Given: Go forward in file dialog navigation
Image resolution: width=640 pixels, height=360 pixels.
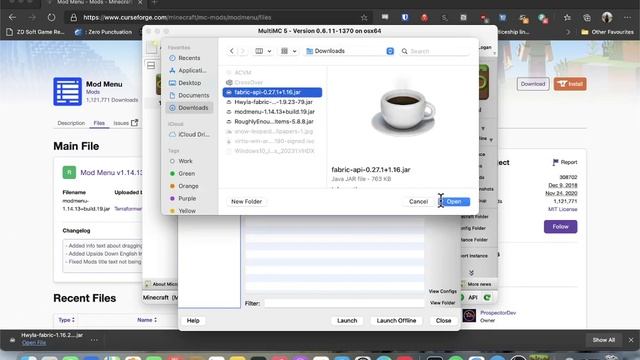Looking at the screenshot, I should 242,51.
